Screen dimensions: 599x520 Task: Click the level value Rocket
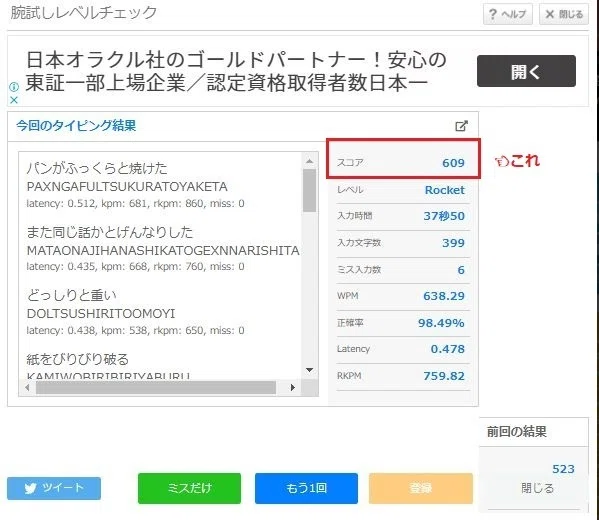click(445, 190)
